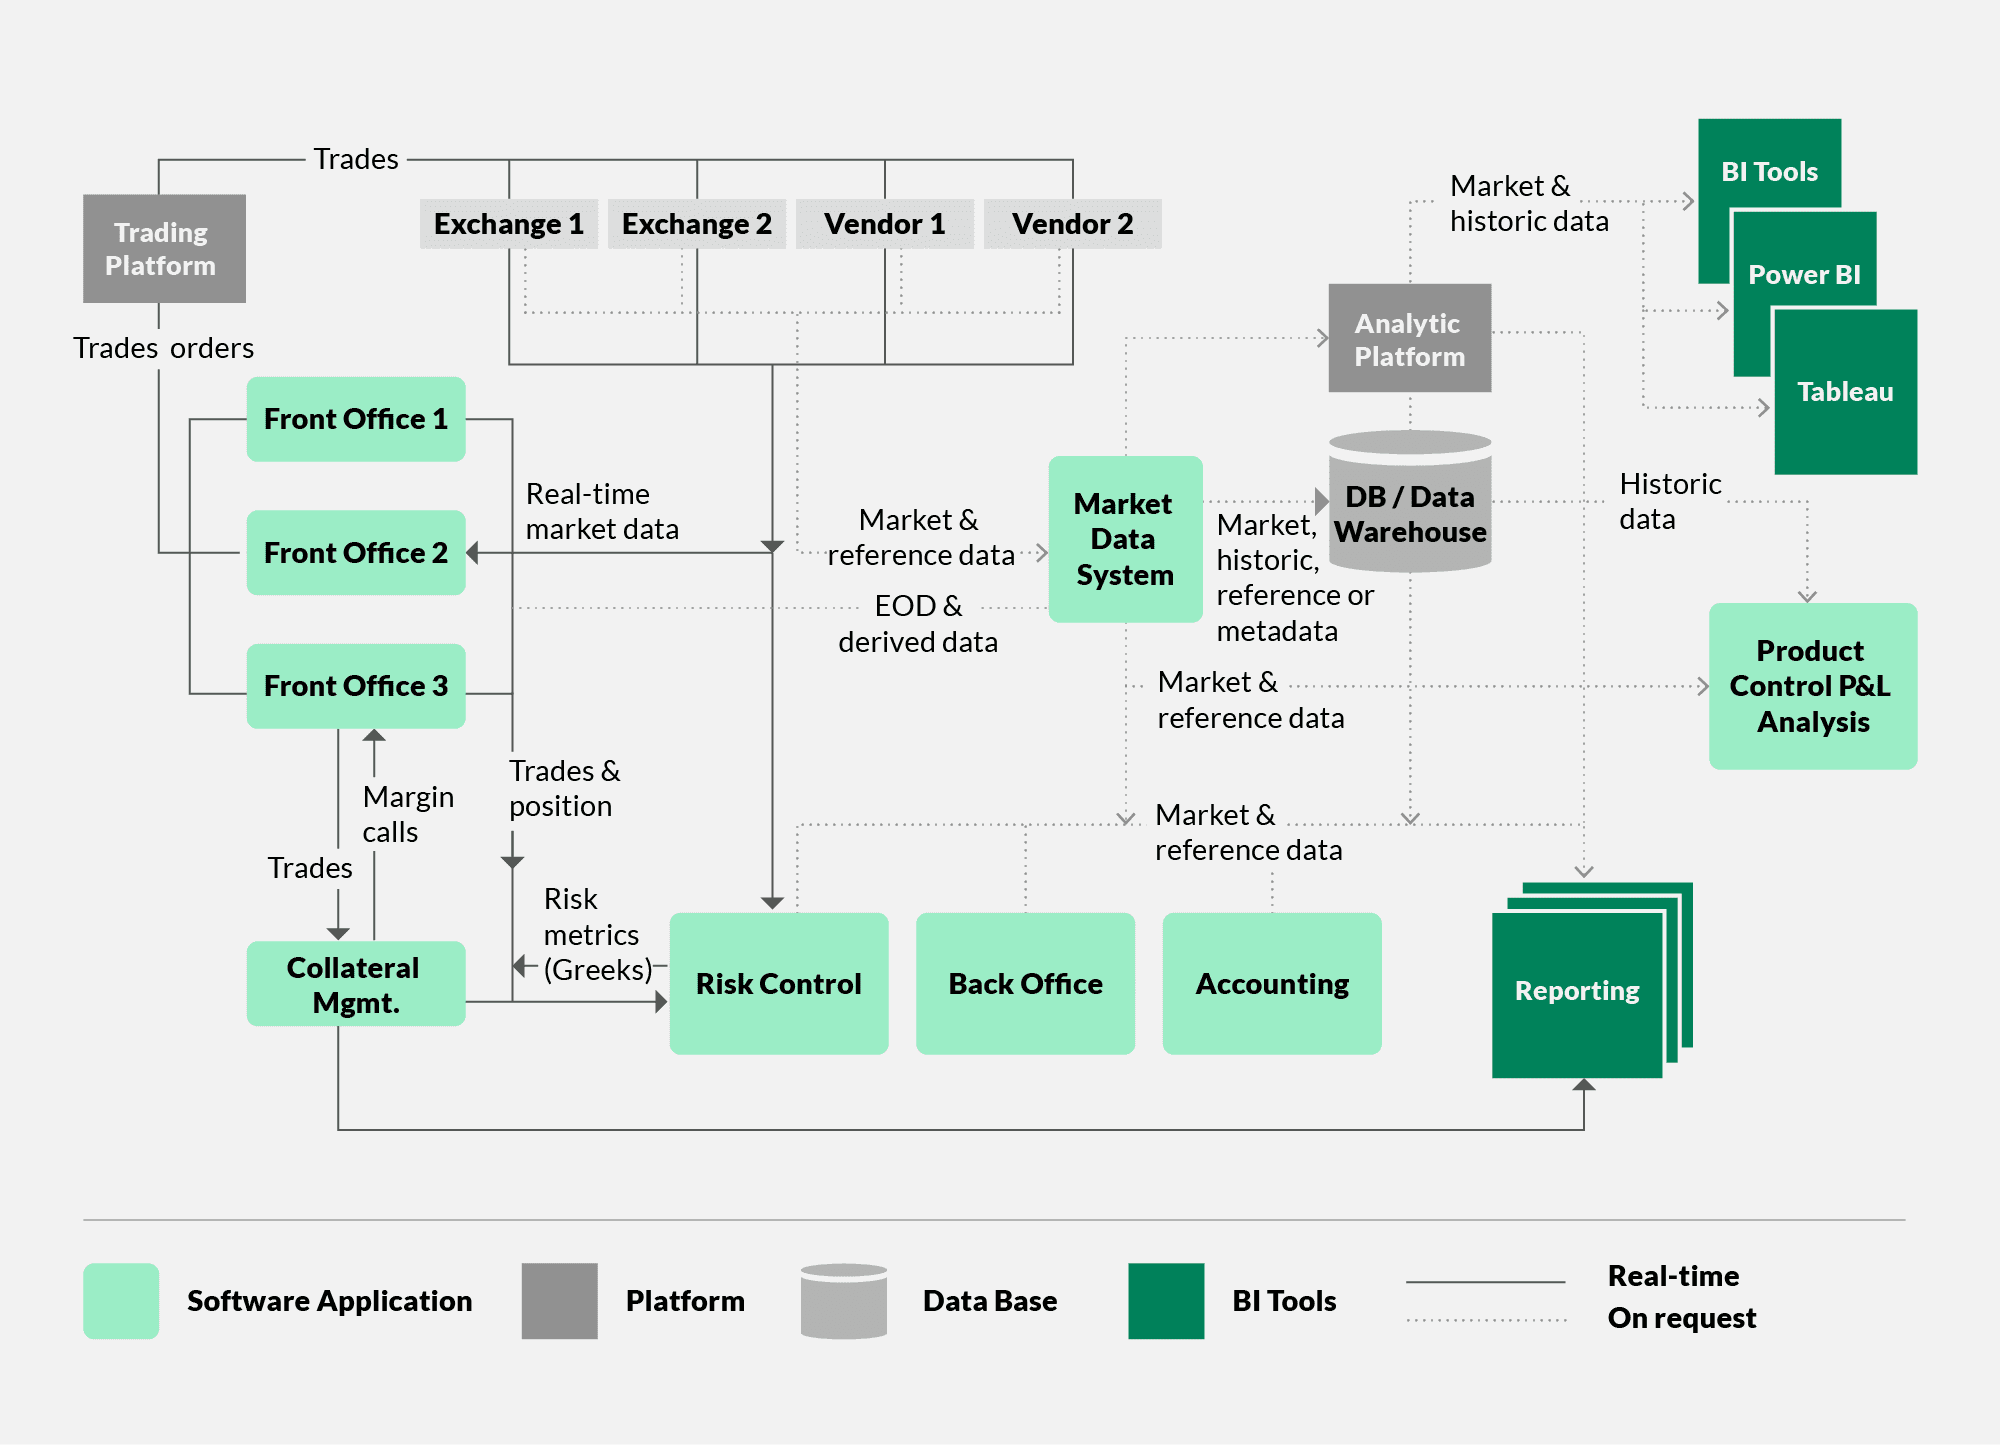Click the Collateral Mgmt. box
The width and height of the screenshot is (2000, 1445).
[x=355, y=984]
